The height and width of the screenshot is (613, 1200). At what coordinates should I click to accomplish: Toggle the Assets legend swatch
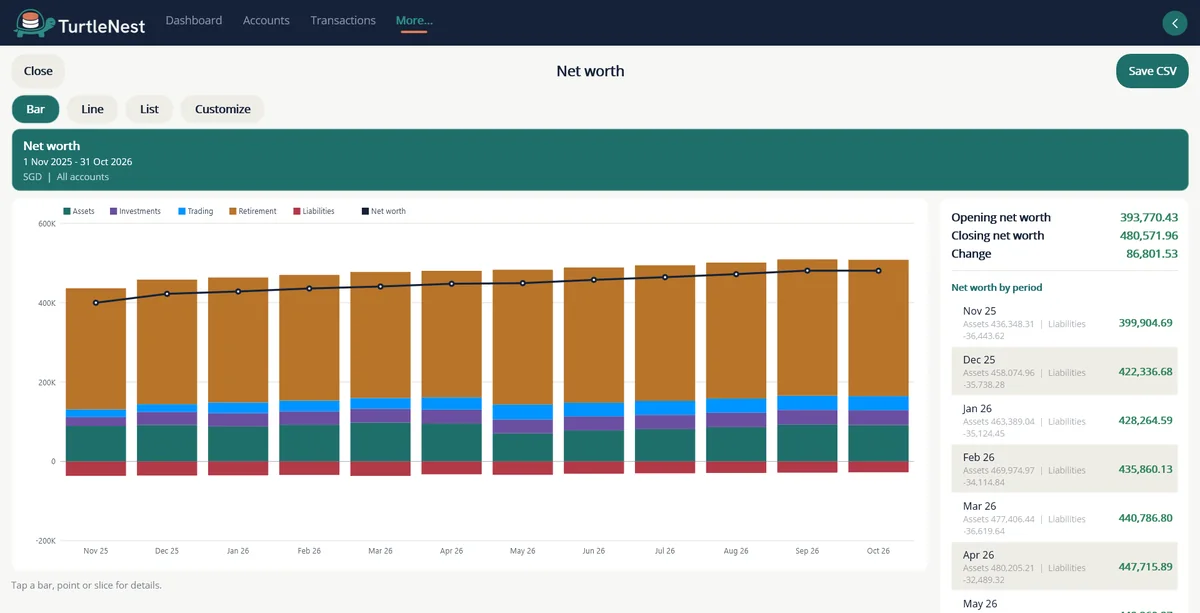click(66, 211)
